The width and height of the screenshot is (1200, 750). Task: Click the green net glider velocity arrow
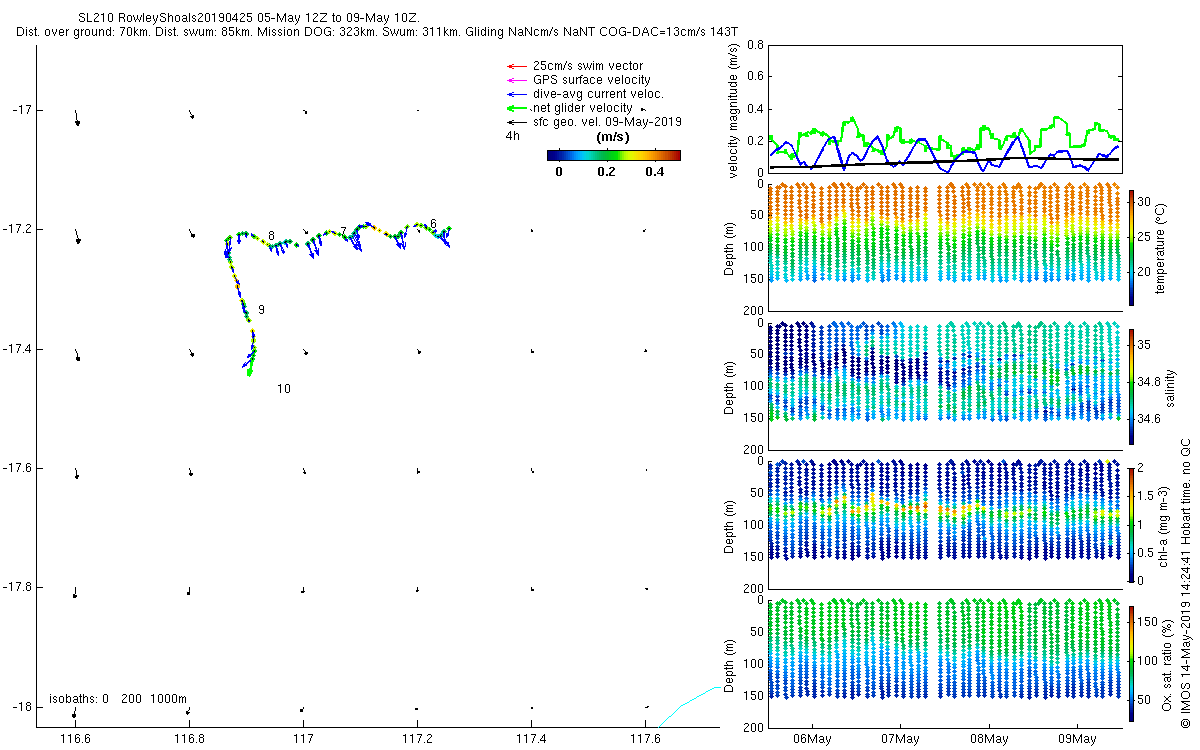pyautogui.click(x=516, y=108)
